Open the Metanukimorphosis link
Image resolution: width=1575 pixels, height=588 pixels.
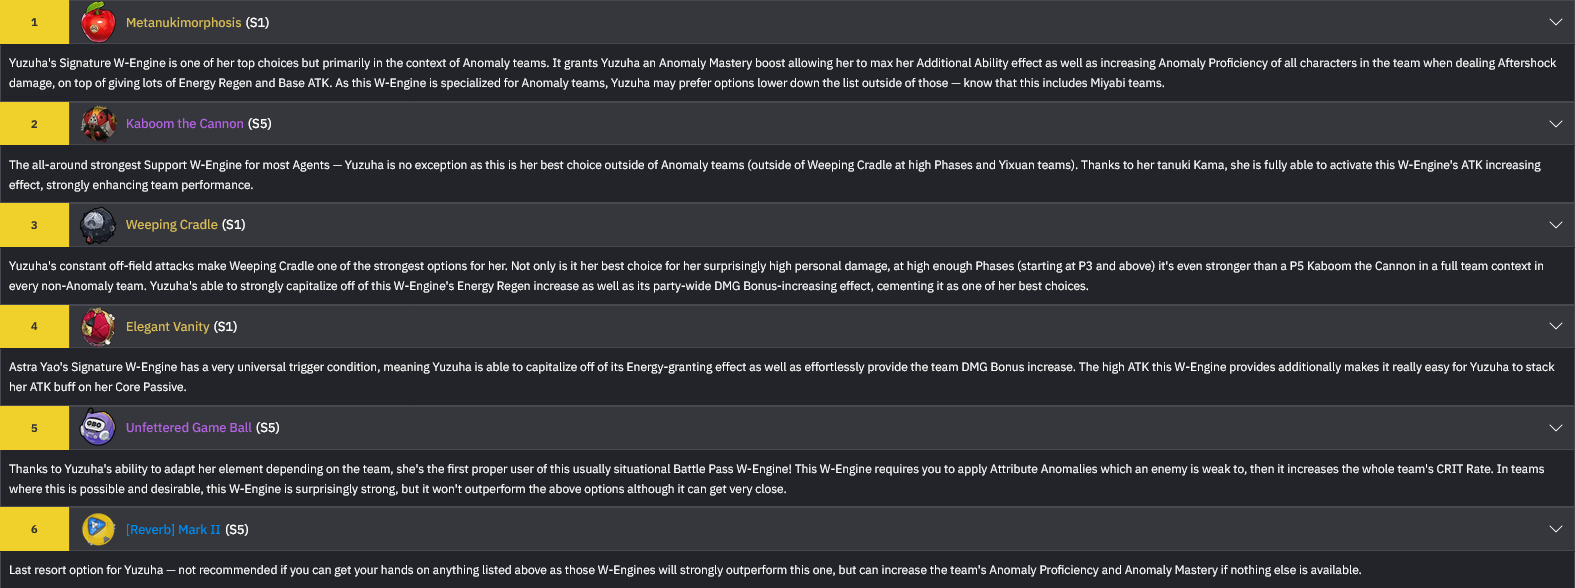click(183, 22)
